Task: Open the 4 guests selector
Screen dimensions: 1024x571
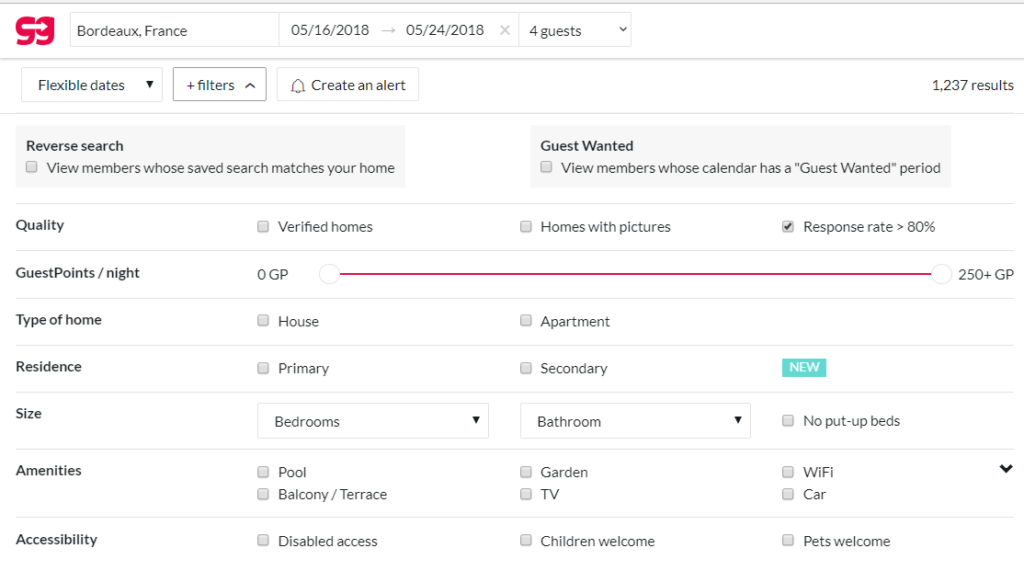Action: click(577, 31)
